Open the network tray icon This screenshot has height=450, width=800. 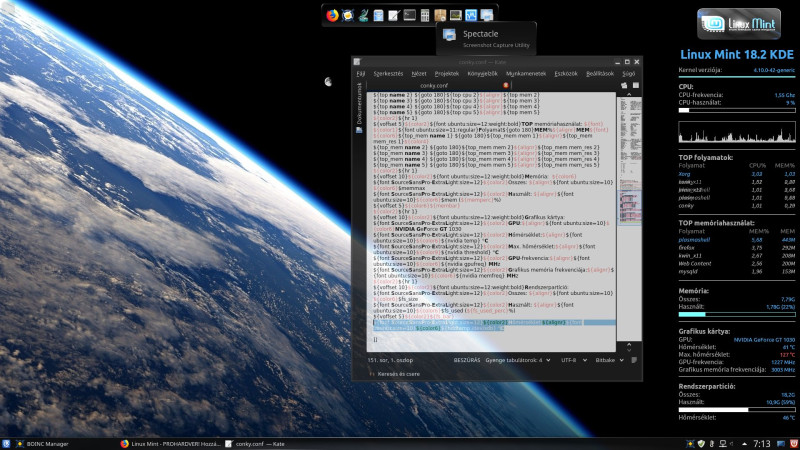[x=722, y=444]
